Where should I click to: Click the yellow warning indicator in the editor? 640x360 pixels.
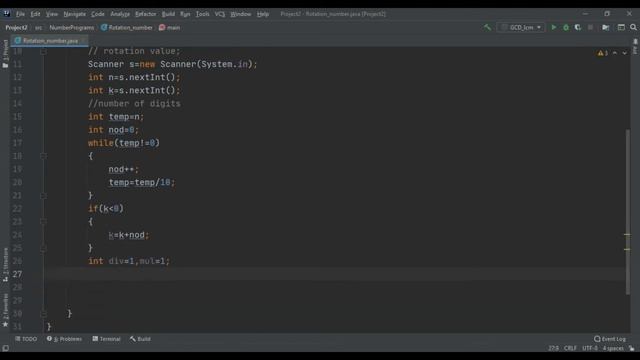pos(602,53)
